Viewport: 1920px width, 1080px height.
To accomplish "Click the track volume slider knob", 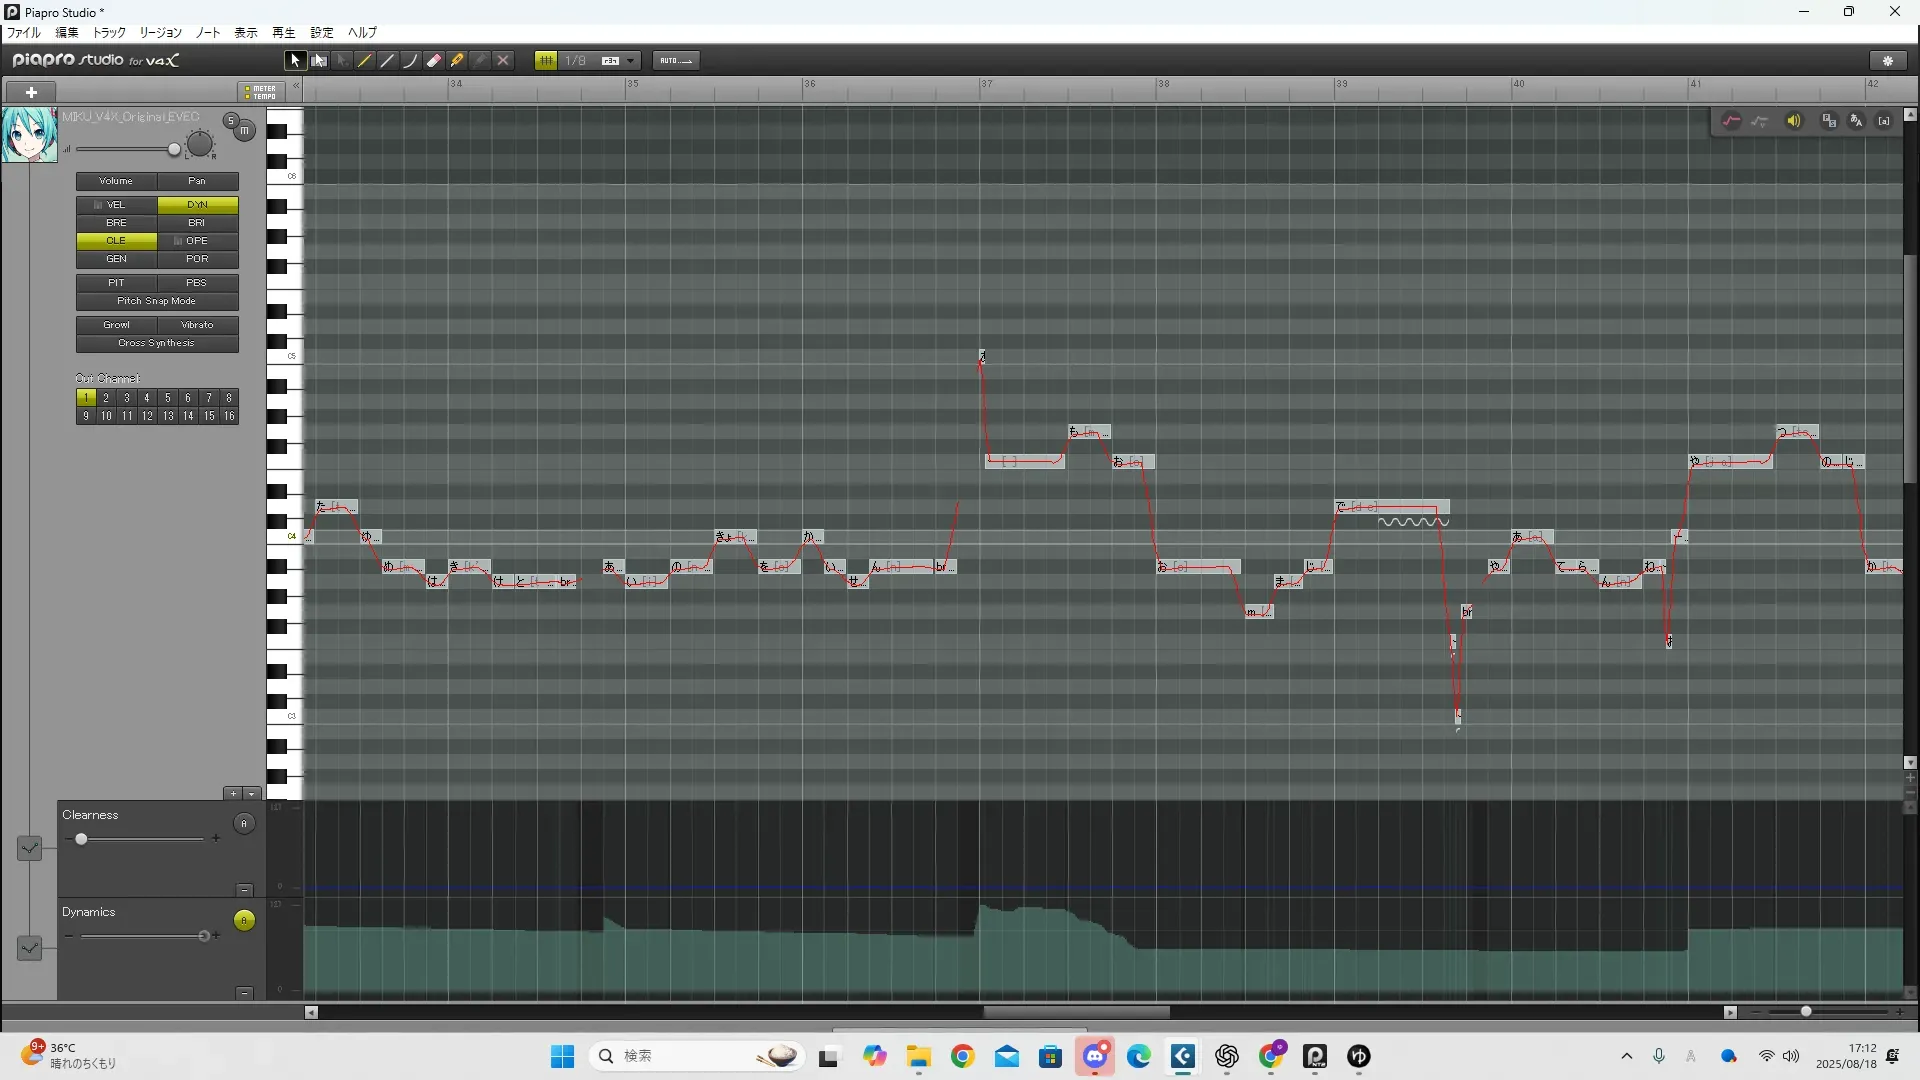I will 174,150.
